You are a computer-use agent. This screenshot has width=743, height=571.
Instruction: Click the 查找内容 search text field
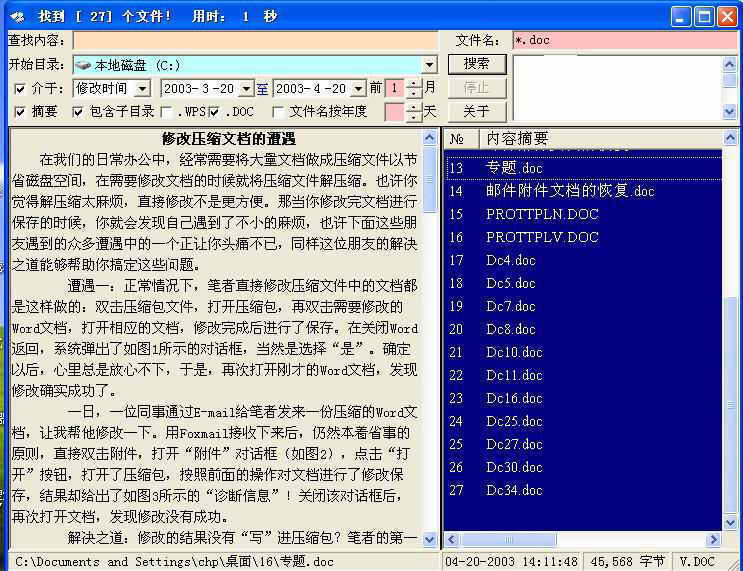point(254,41)
